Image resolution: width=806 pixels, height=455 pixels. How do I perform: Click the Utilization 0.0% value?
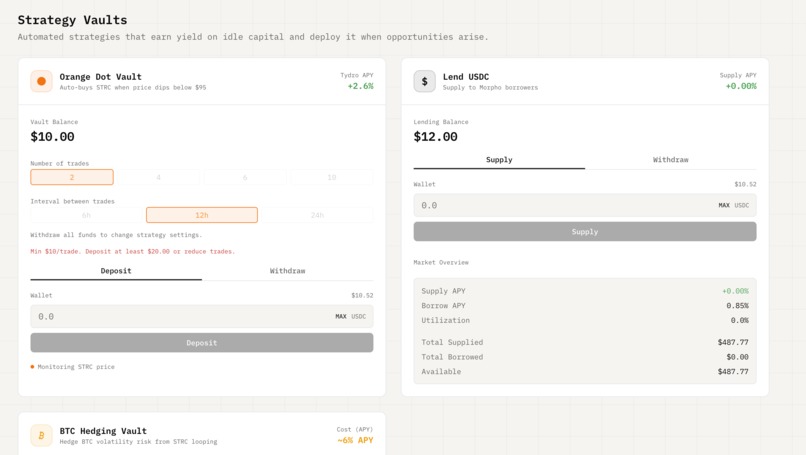click(739, 320)
